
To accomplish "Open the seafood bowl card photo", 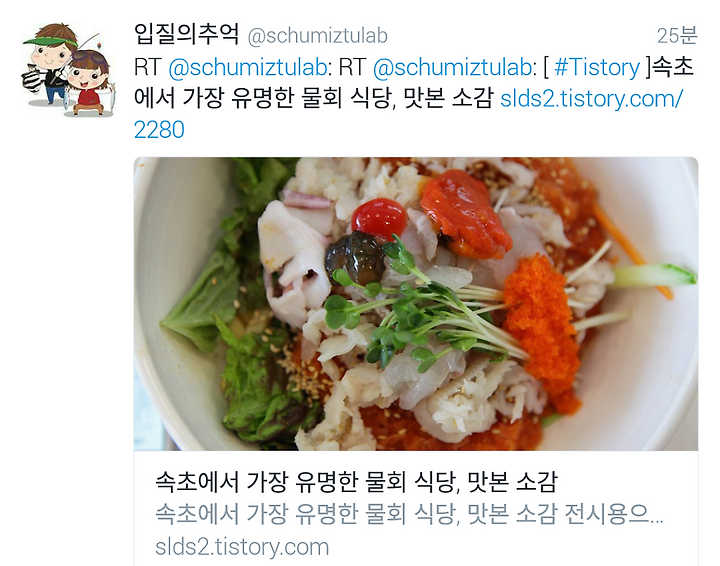I will pos(416,303).
